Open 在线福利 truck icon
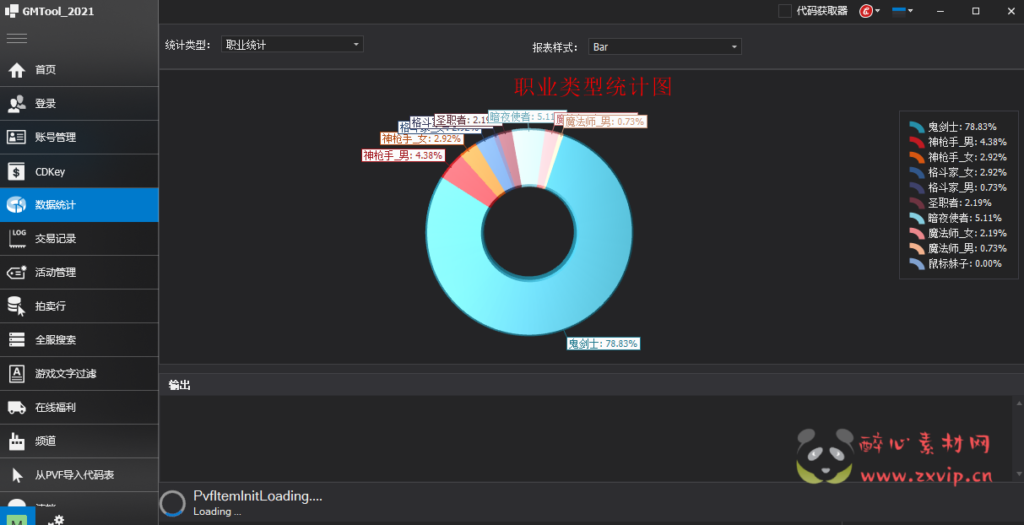1024x525 pixels. [16, 407]
